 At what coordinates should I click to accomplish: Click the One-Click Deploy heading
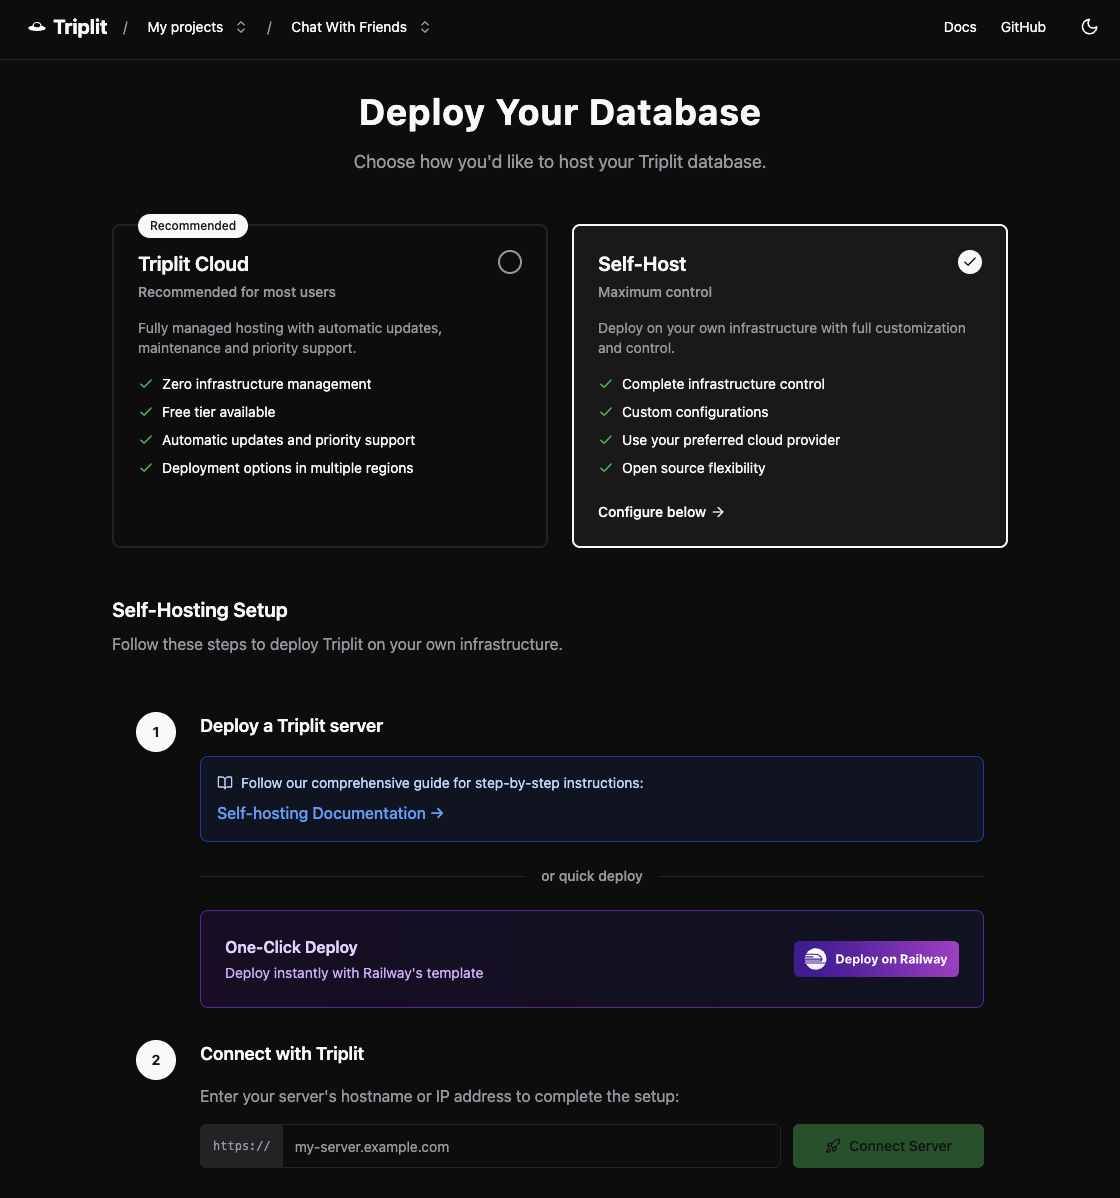pos(291,947)
